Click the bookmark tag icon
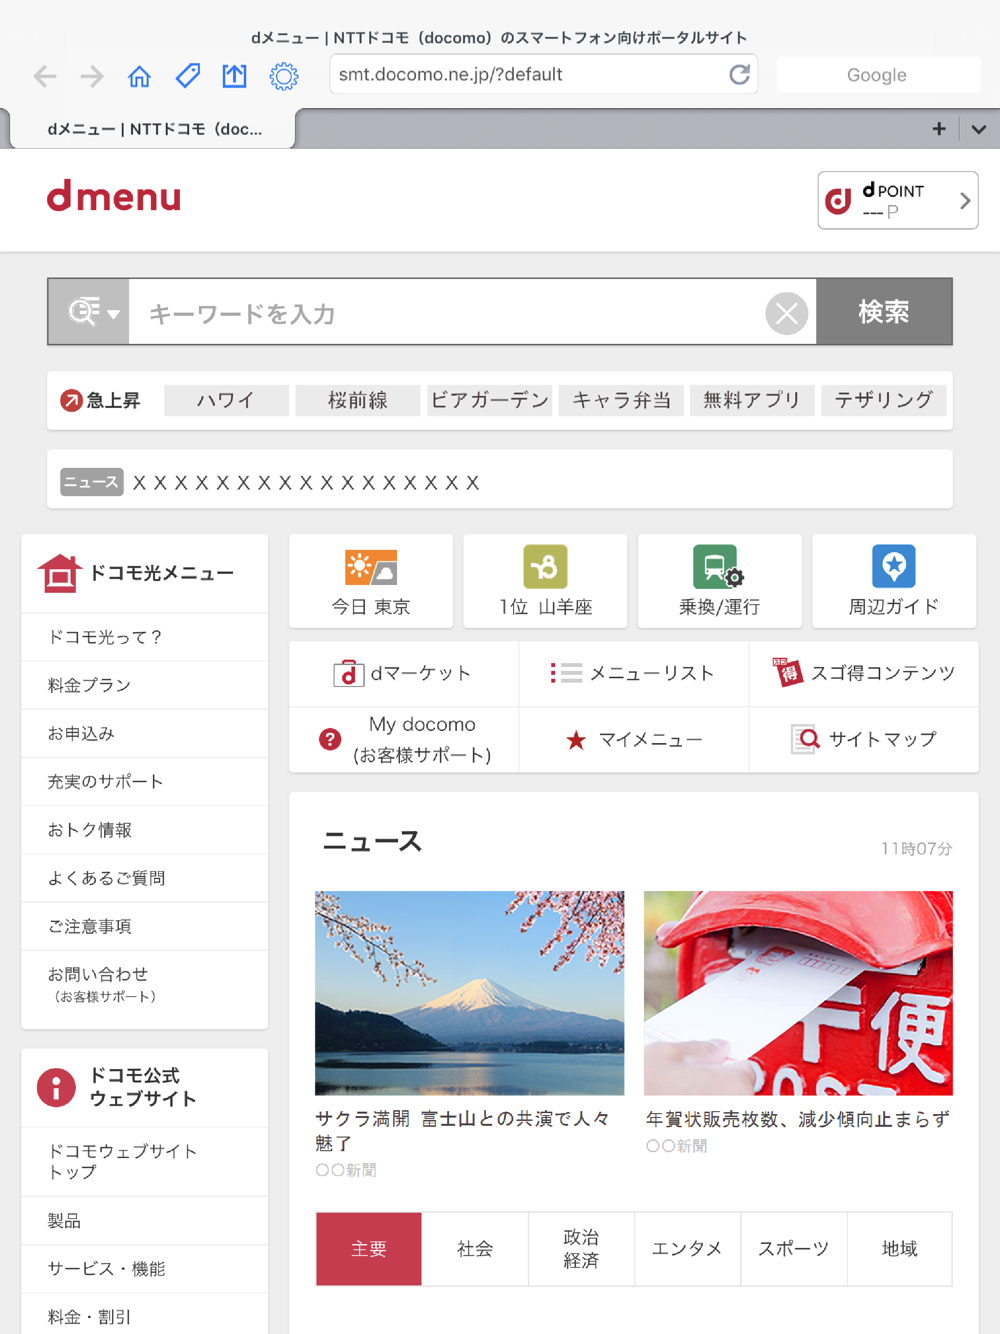1000x1334 pixels. (x=187, y=76)
